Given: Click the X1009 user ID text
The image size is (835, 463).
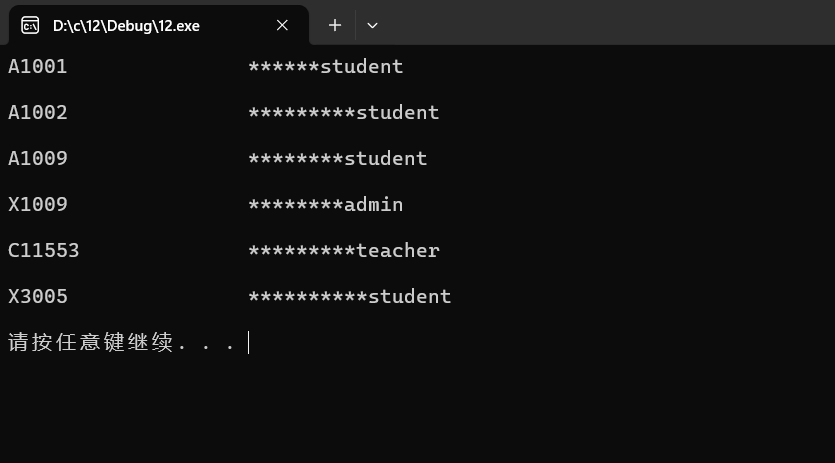Looking at the screenshot, I should coord(37,205).
